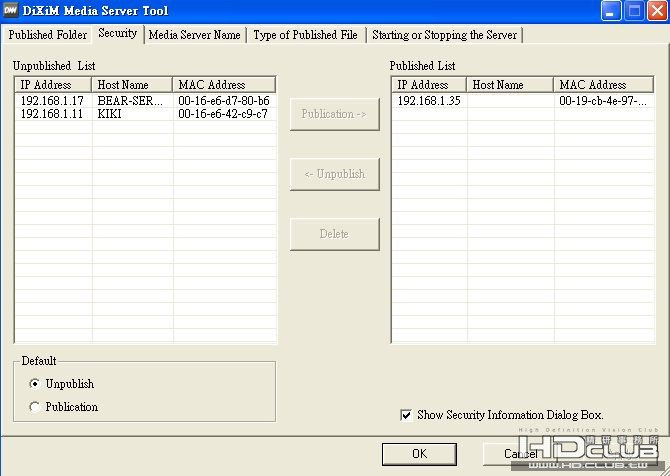This screenshot has width=670, height=476.
Task: Select the 192.168.1.17 row in Unpublished List
Action: point(145,101)
